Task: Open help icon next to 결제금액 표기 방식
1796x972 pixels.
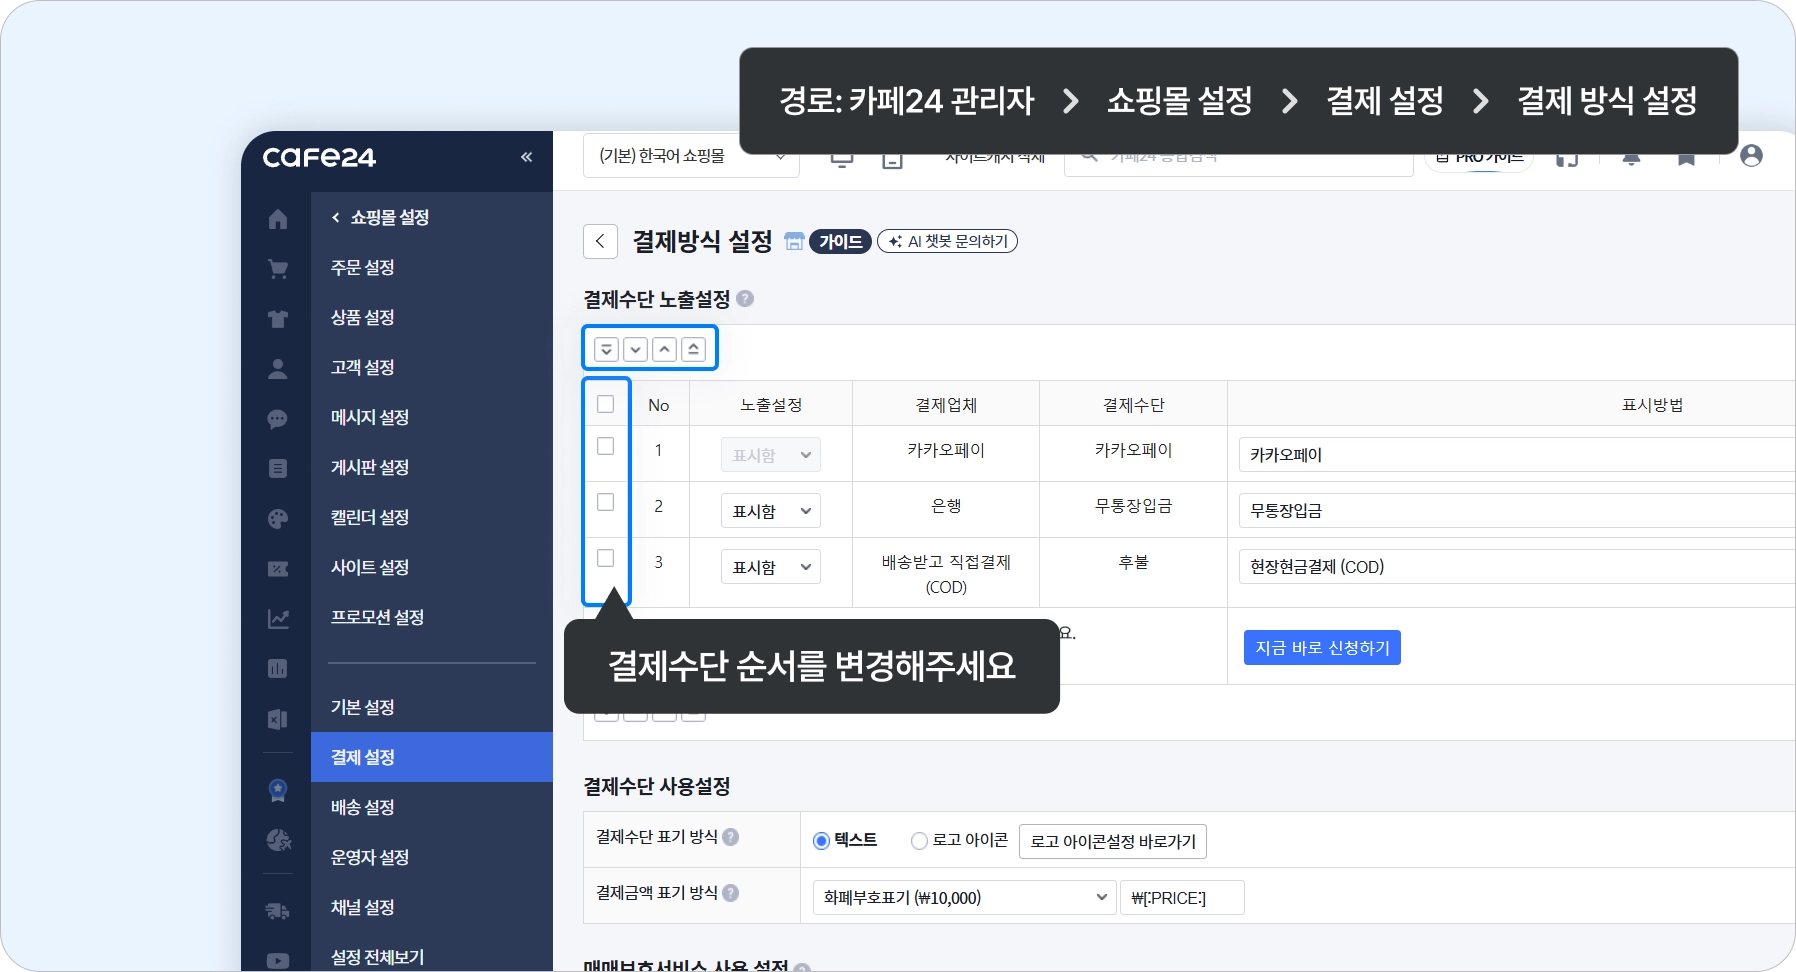Action: pyautogui.click(x=731, y=893)
